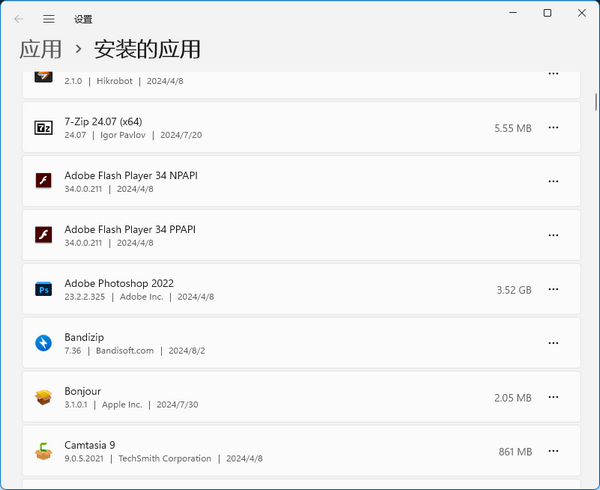Click the Camtasia 9 installer icon
This screenshot has height=490, width=600.
44,451
